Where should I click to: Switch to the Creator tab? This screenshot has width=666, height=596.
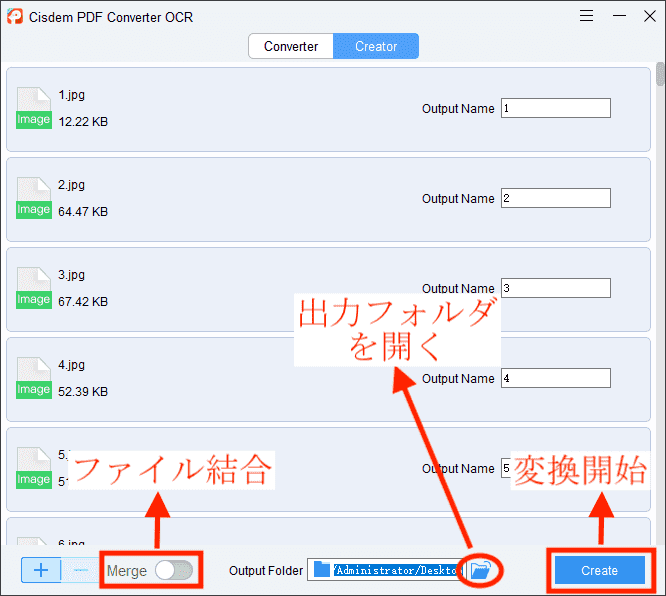pyautogui.click(x=376, y=46)
